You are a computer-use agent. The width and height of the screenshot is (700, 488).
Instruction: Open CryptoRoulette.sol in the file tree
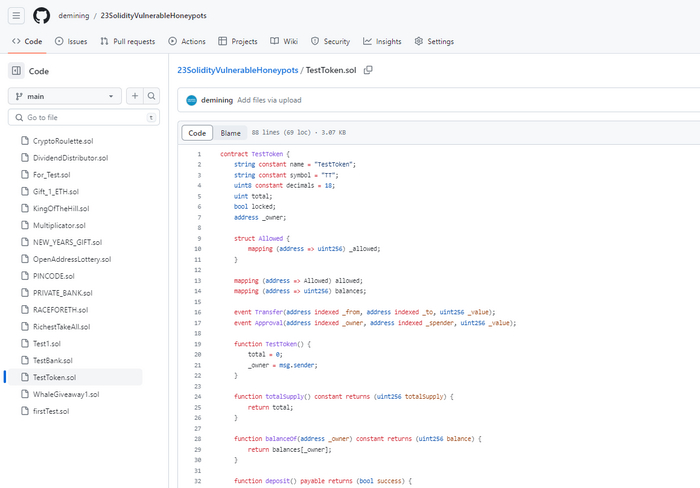(x=62, y=141)
